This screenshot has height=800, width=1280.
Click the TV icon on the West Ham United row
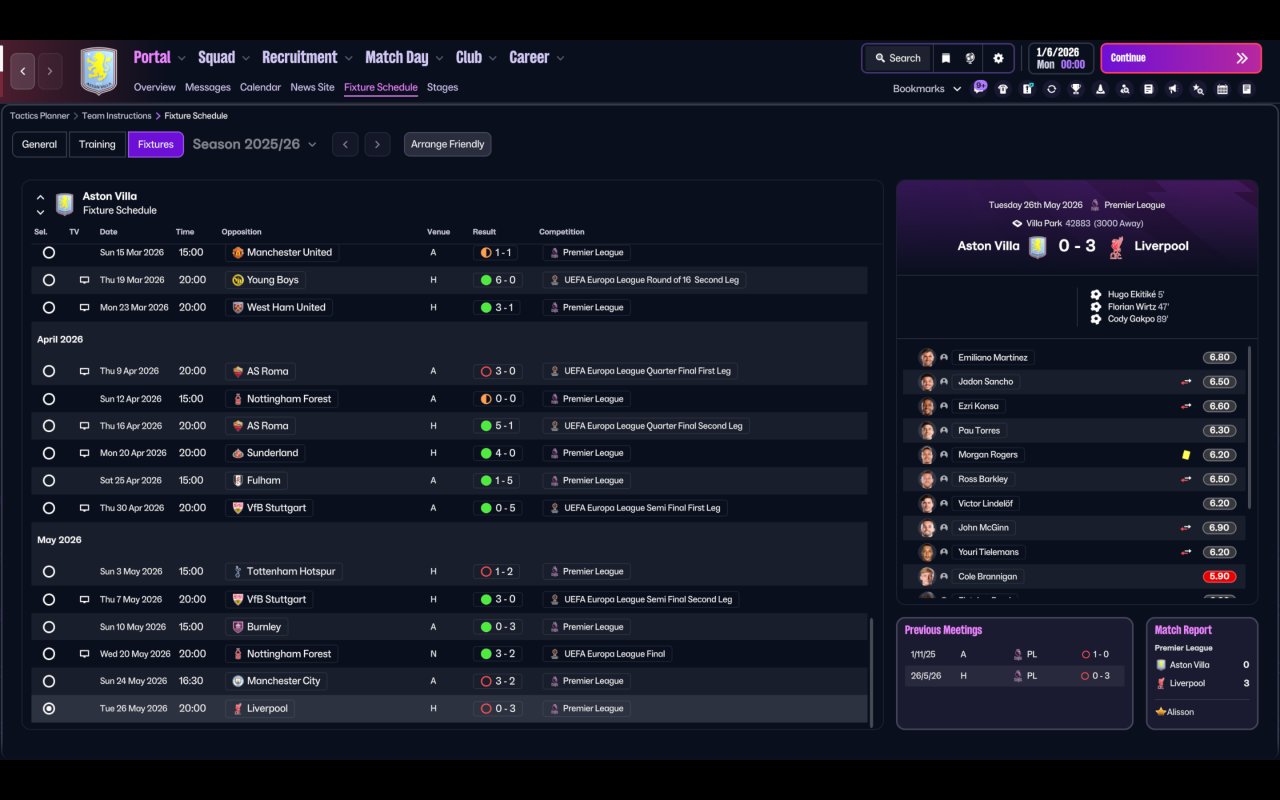click(84, 308)
